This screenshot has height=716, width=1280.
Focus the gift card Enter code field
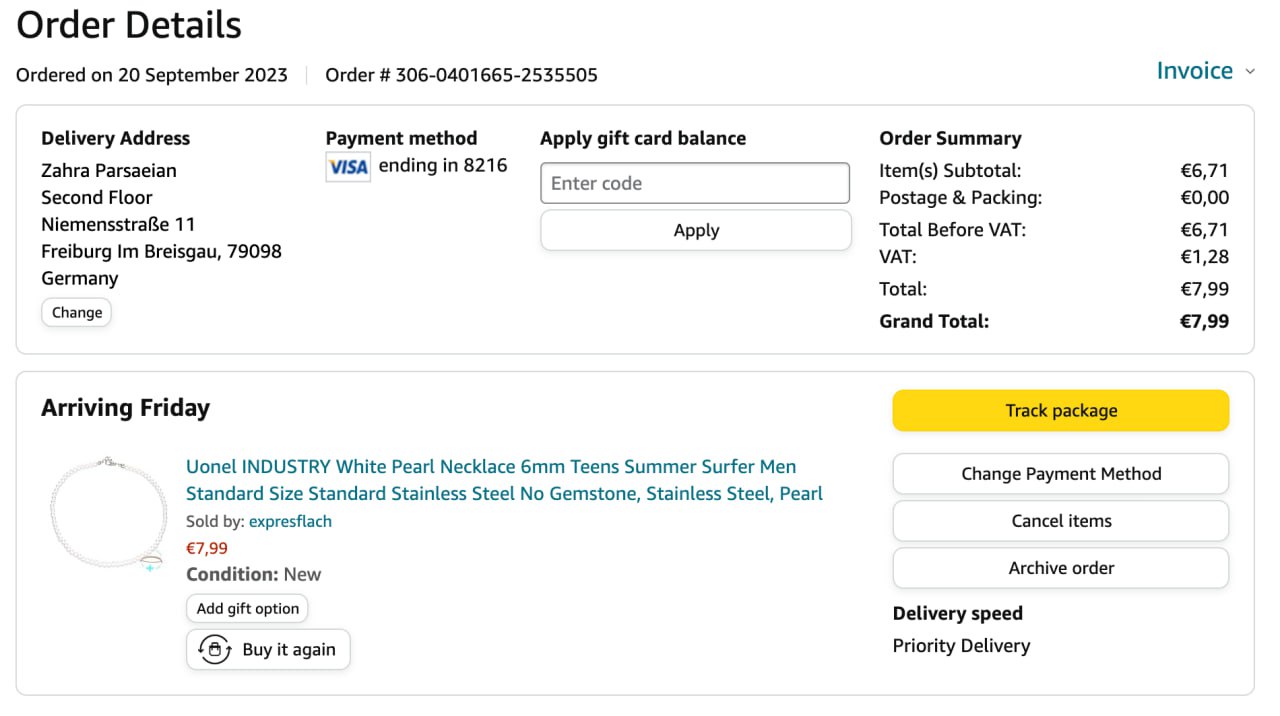point(695,183)
